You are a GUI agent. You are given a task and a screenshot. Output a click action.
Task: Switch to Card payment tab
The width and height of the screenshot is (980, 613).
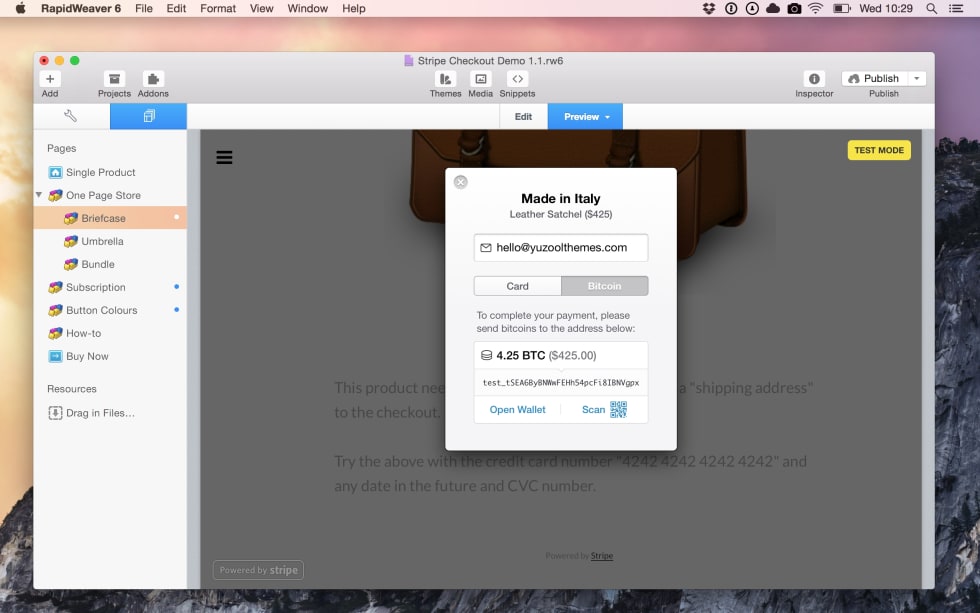[x=518, y=286]
